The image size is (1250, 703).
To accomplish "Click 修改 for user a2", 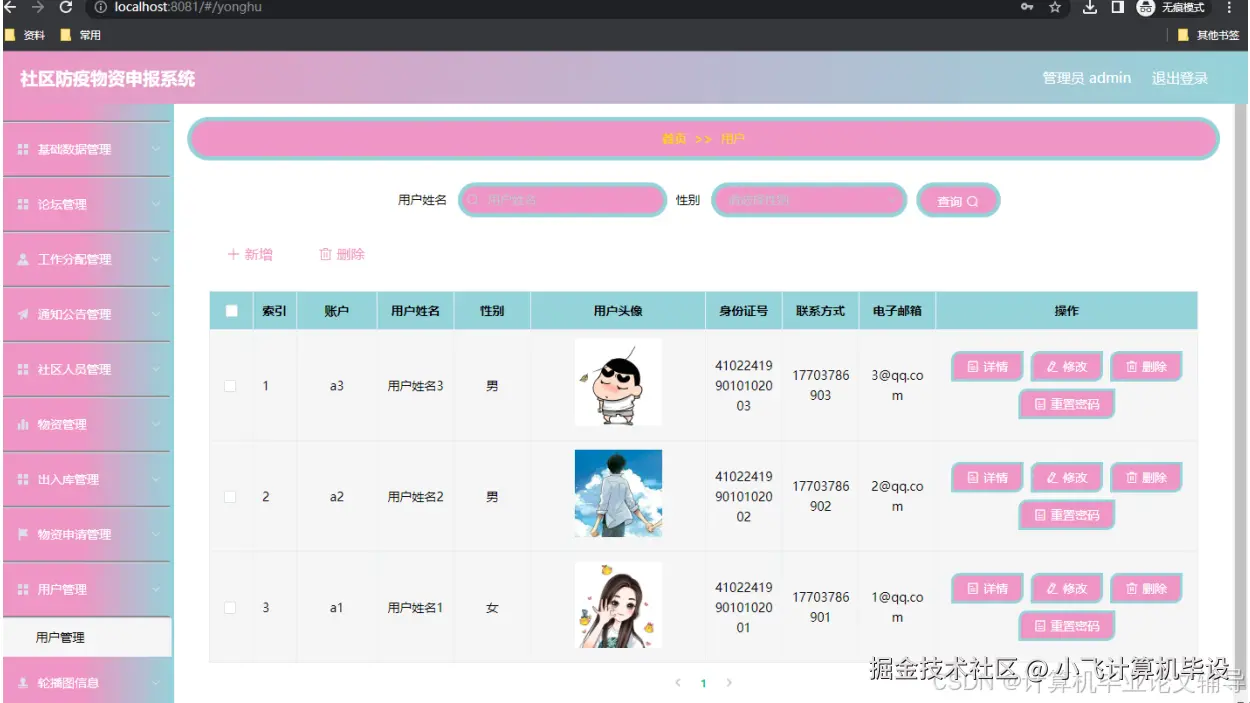I will coord(1066,478).
